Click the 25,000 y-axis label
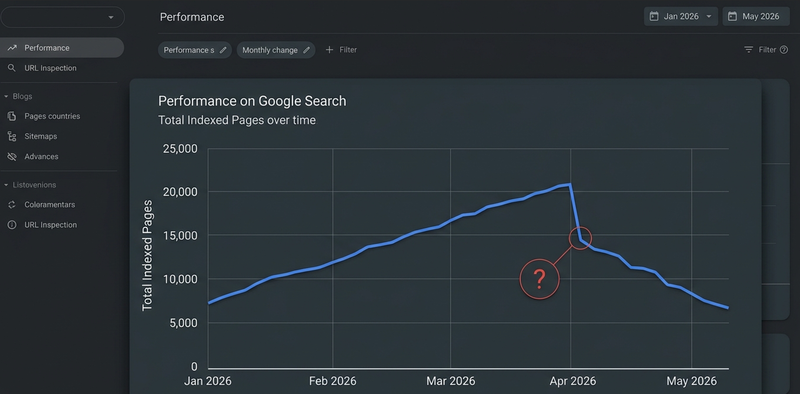 tap(180, 149)
